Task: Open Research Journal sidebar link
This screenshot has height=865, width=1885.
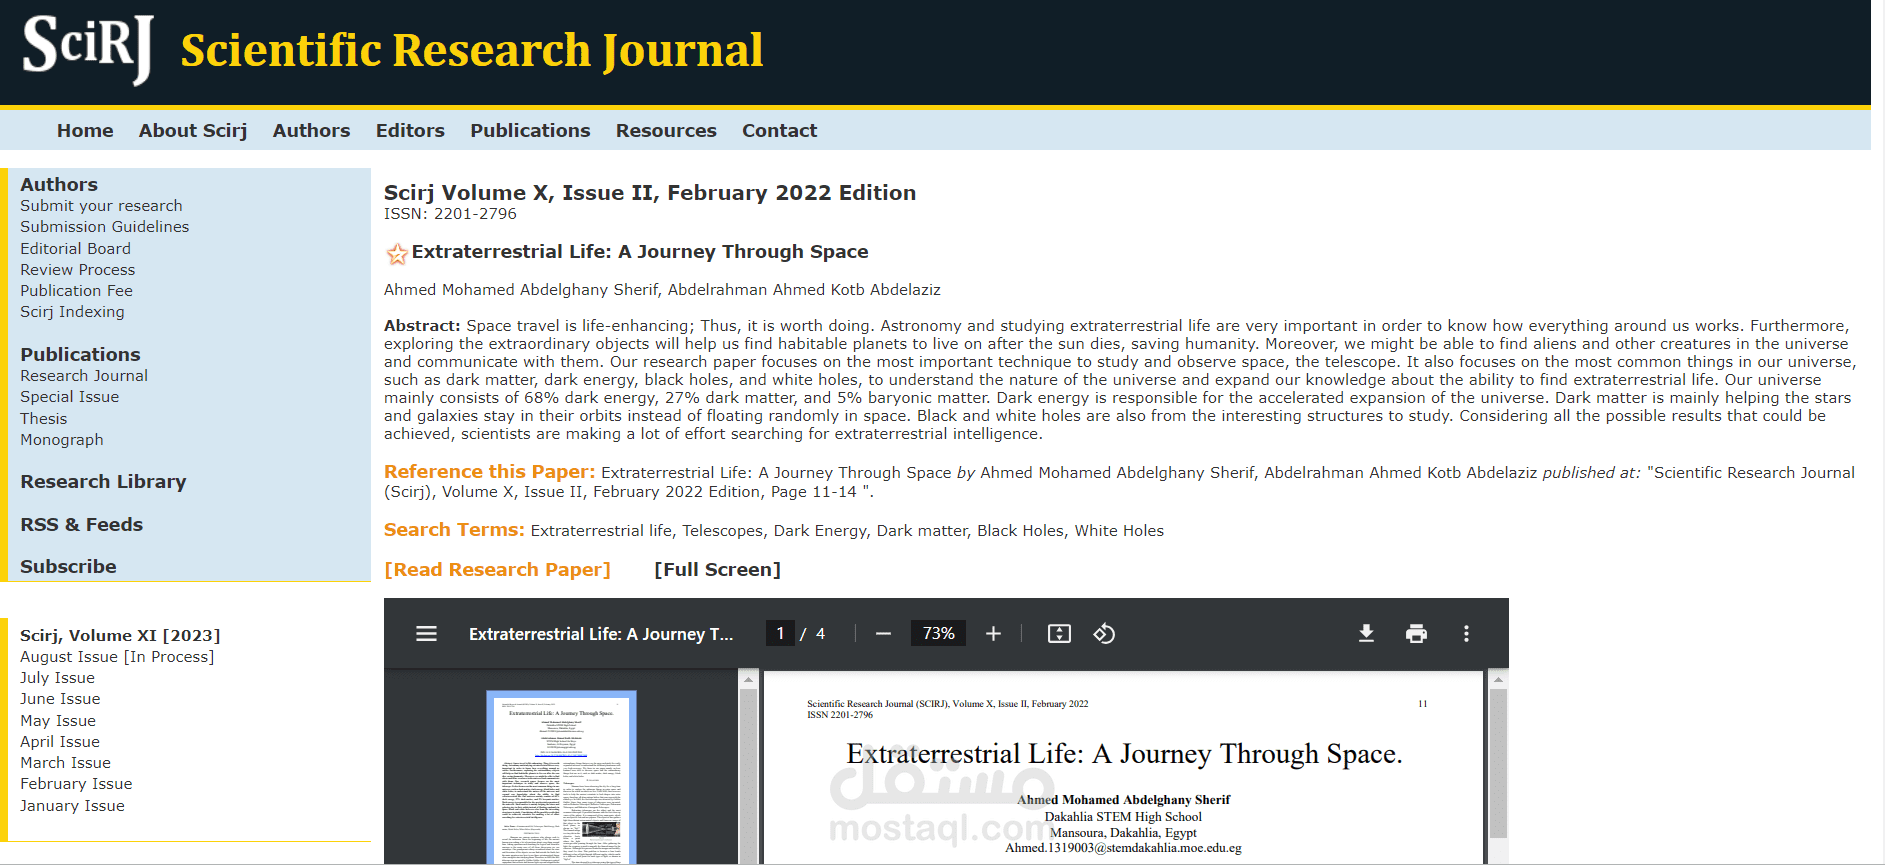Action: point(84,376)
